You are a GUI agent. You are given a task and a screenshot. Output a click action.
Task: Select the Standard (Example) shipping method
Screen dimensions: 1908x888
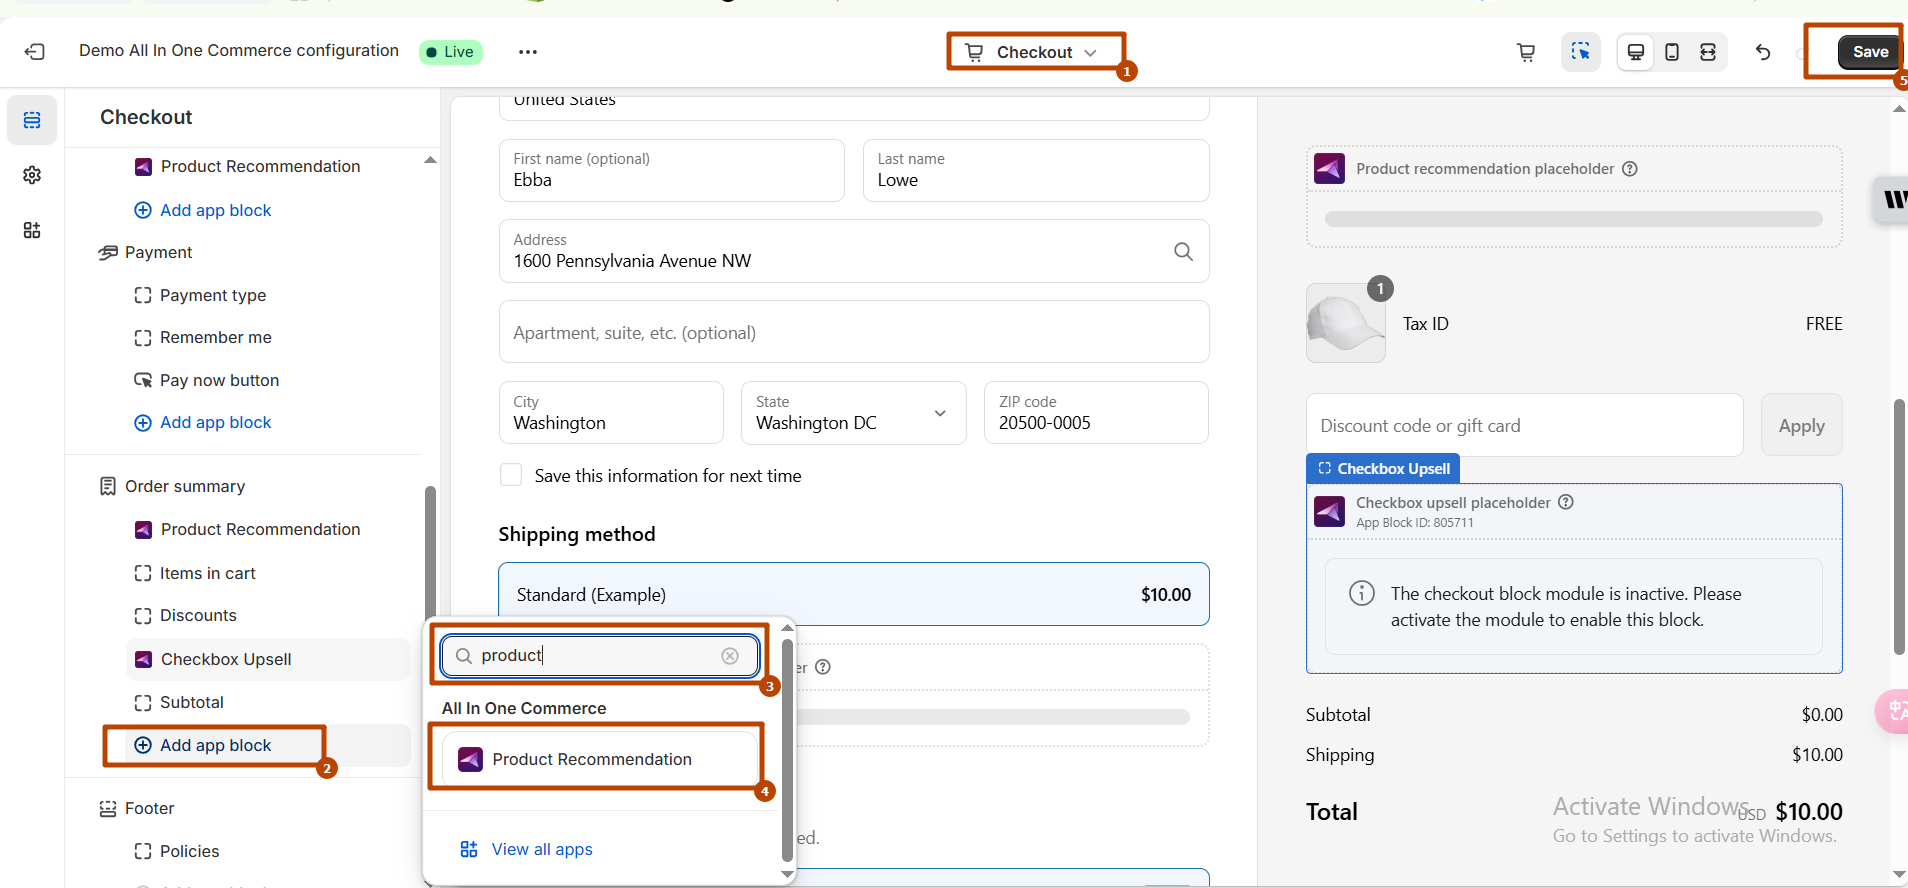point(853,594)
